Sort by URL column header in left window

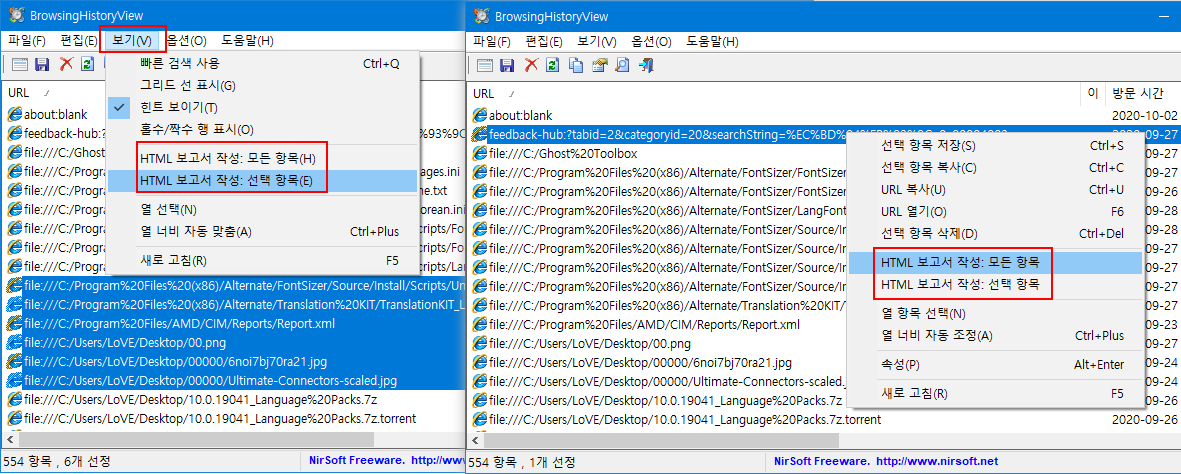click(21, 93)
